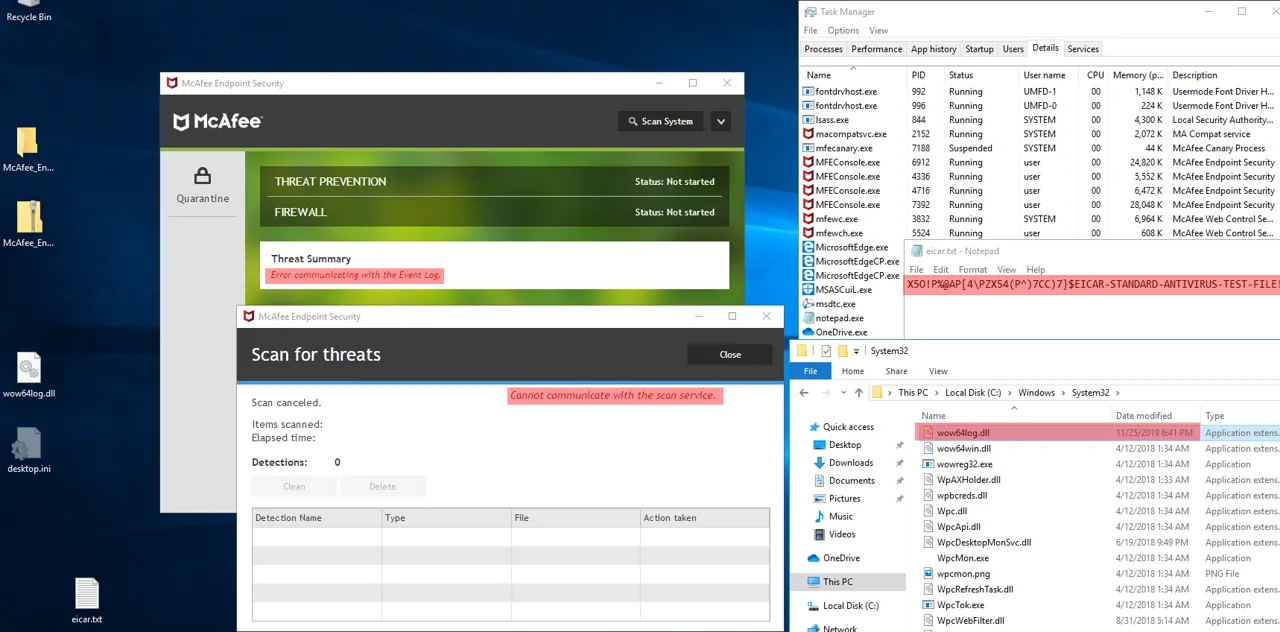Click the Clean button in scan dialog
Screen dimensions: 1280x632
(x=294, y=486)
